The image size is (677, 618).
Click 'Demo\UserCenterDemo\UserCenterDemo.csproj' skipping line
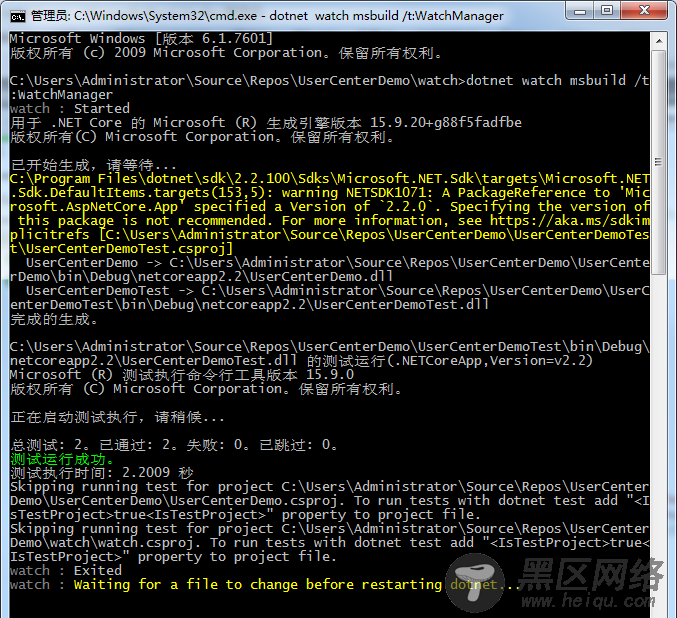329,501
